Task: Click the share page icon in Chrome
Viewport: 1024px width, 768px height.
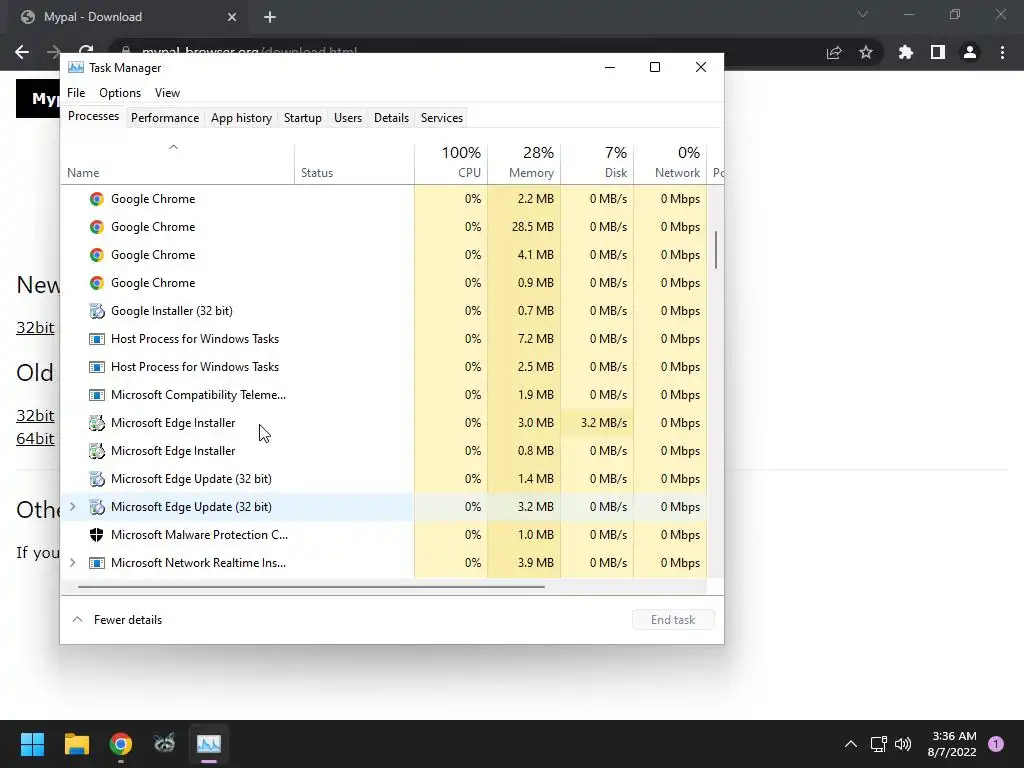Action: pyautogui.click(x=834, y=52)
